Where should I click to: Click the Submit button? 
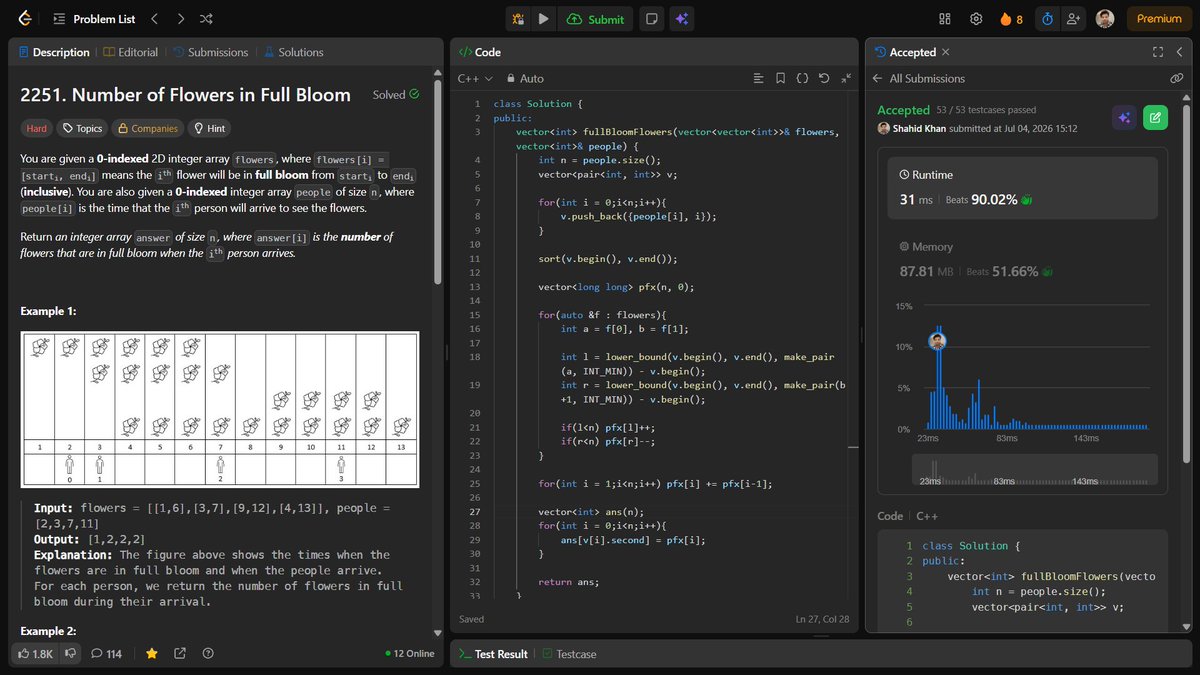[x=596, y=18]
